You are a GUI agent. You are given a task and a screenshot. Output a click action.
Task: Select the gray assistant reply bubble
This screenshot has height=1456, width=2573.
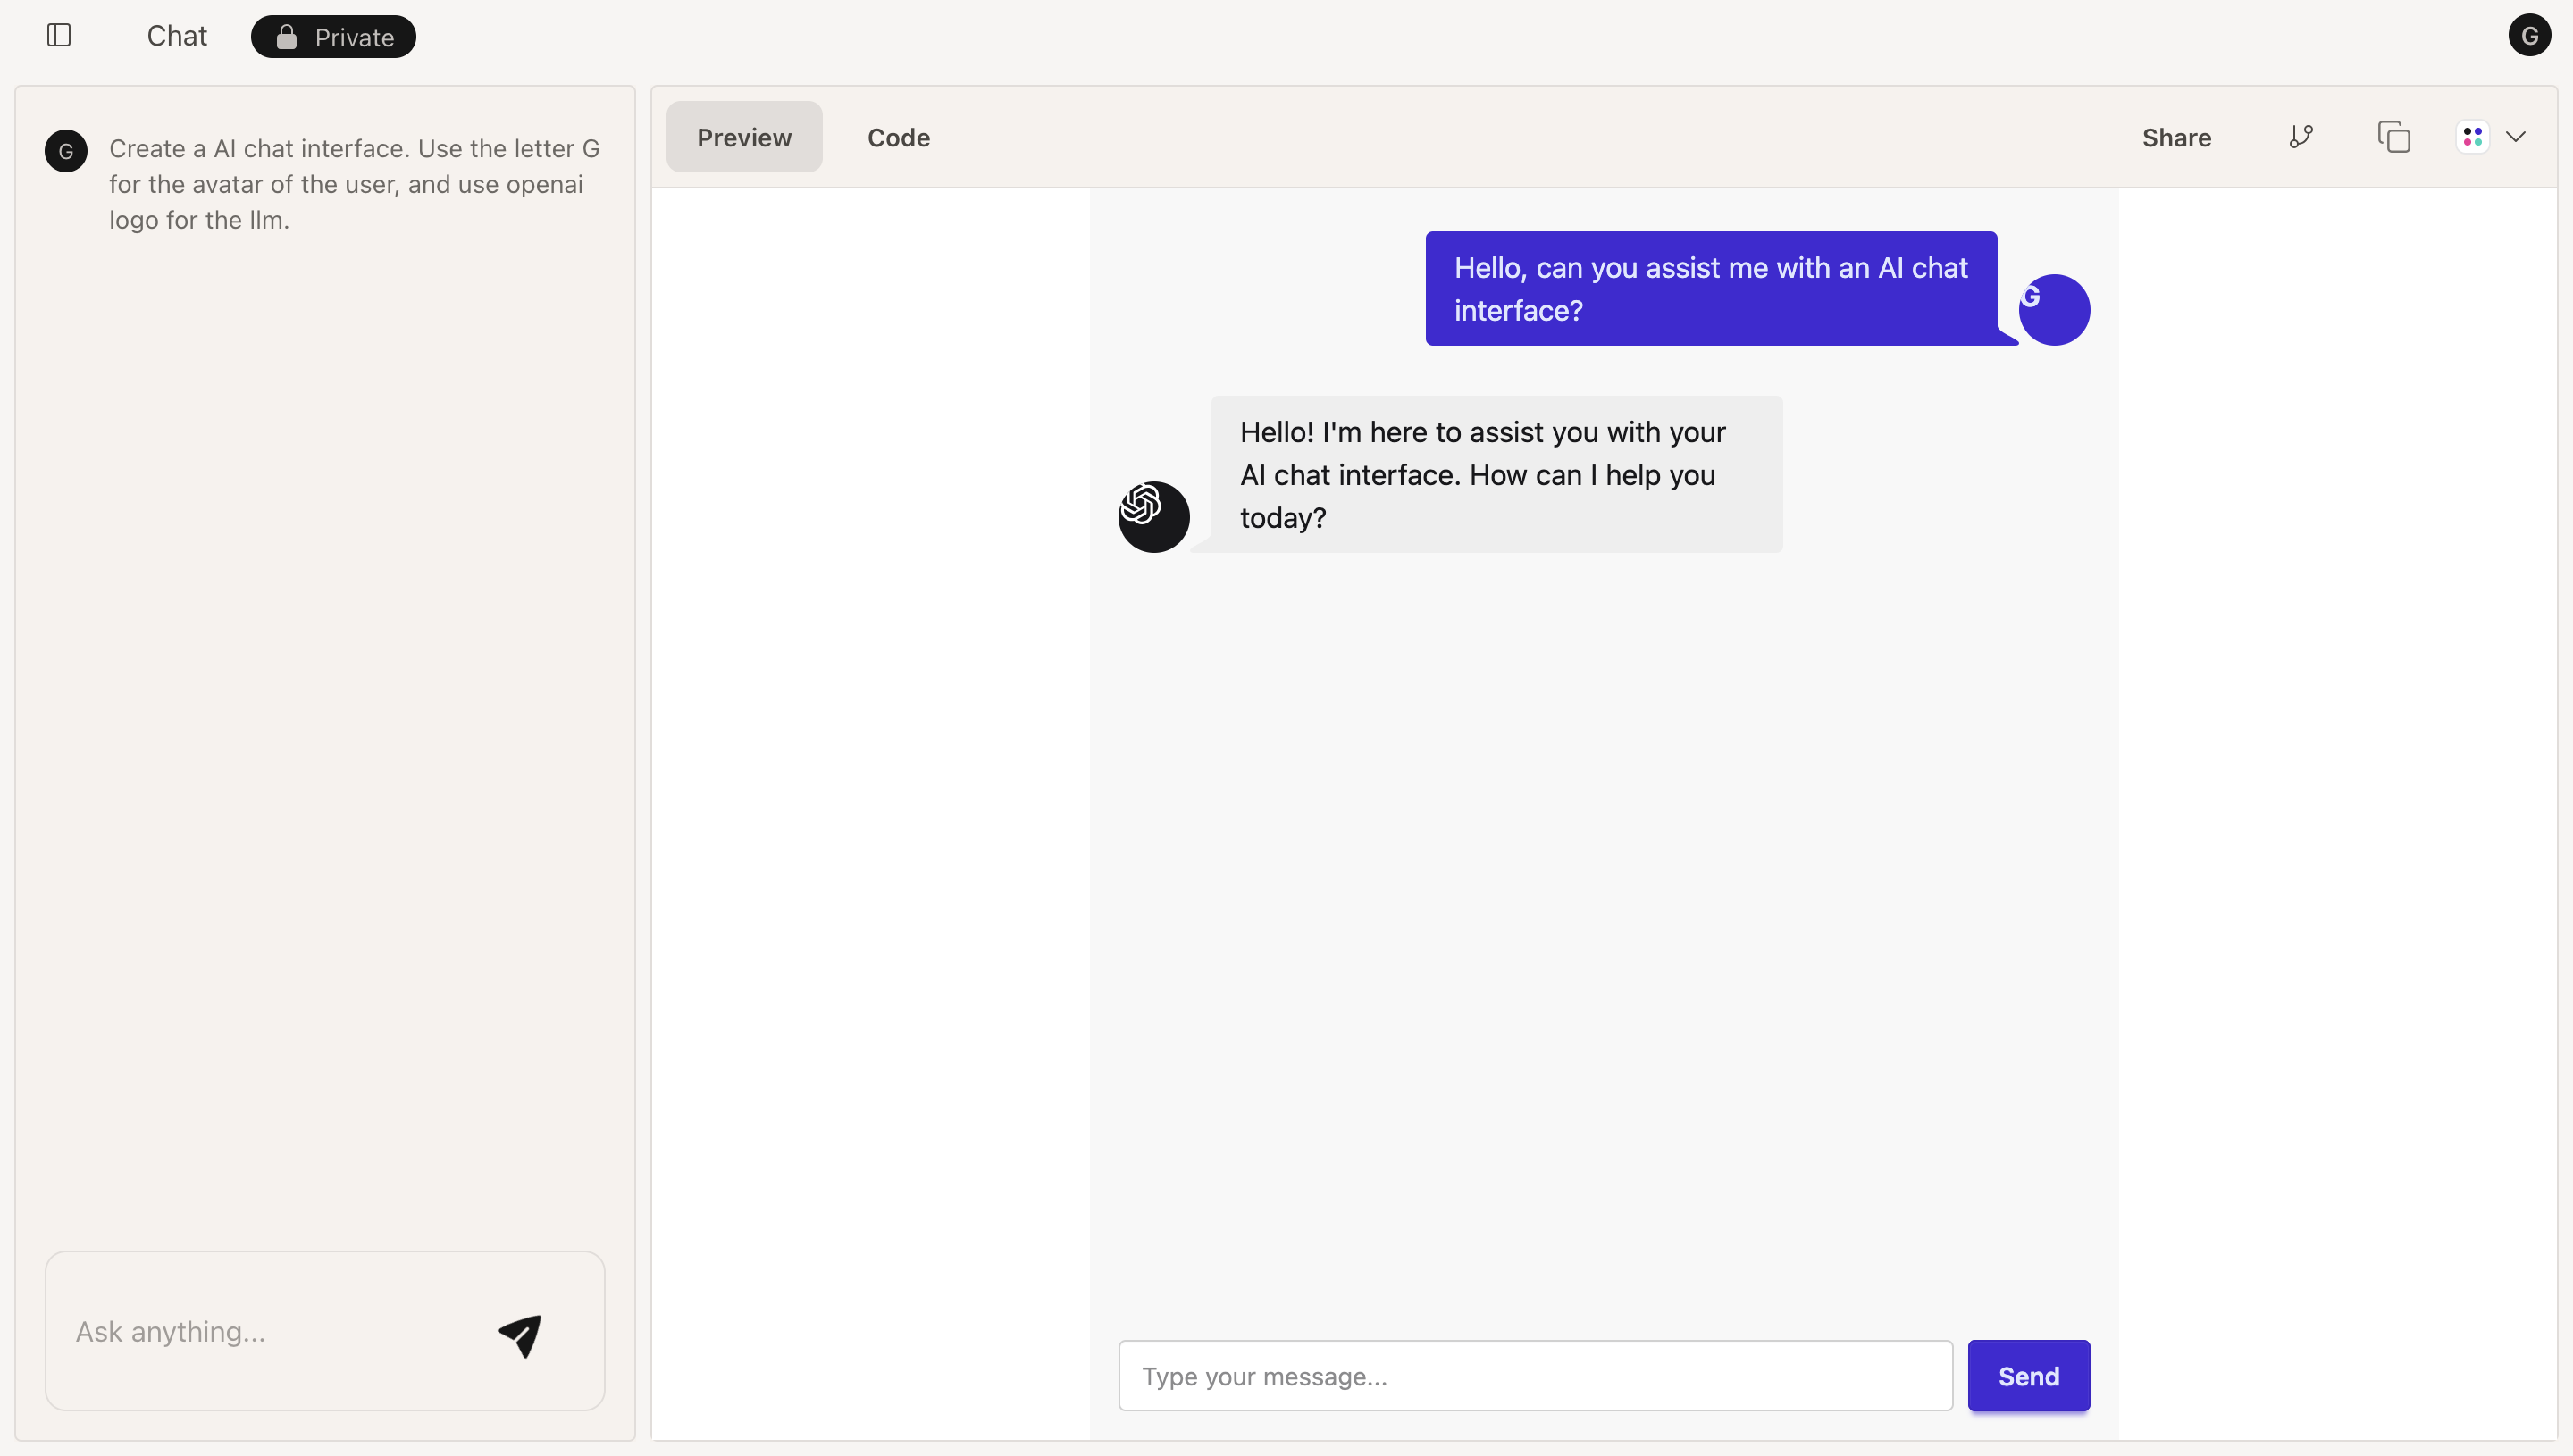[x=1497, y=474]
